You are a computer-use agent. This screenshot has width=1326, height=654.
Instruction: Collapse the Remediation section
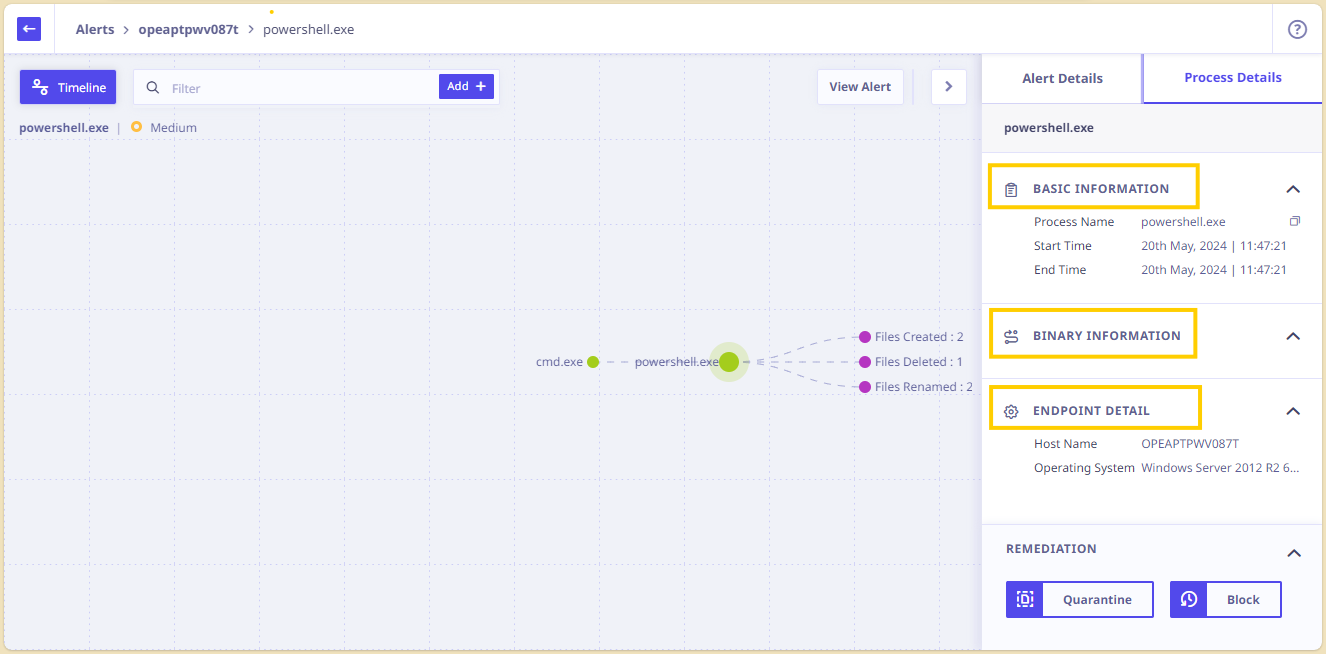point(1293,553)
